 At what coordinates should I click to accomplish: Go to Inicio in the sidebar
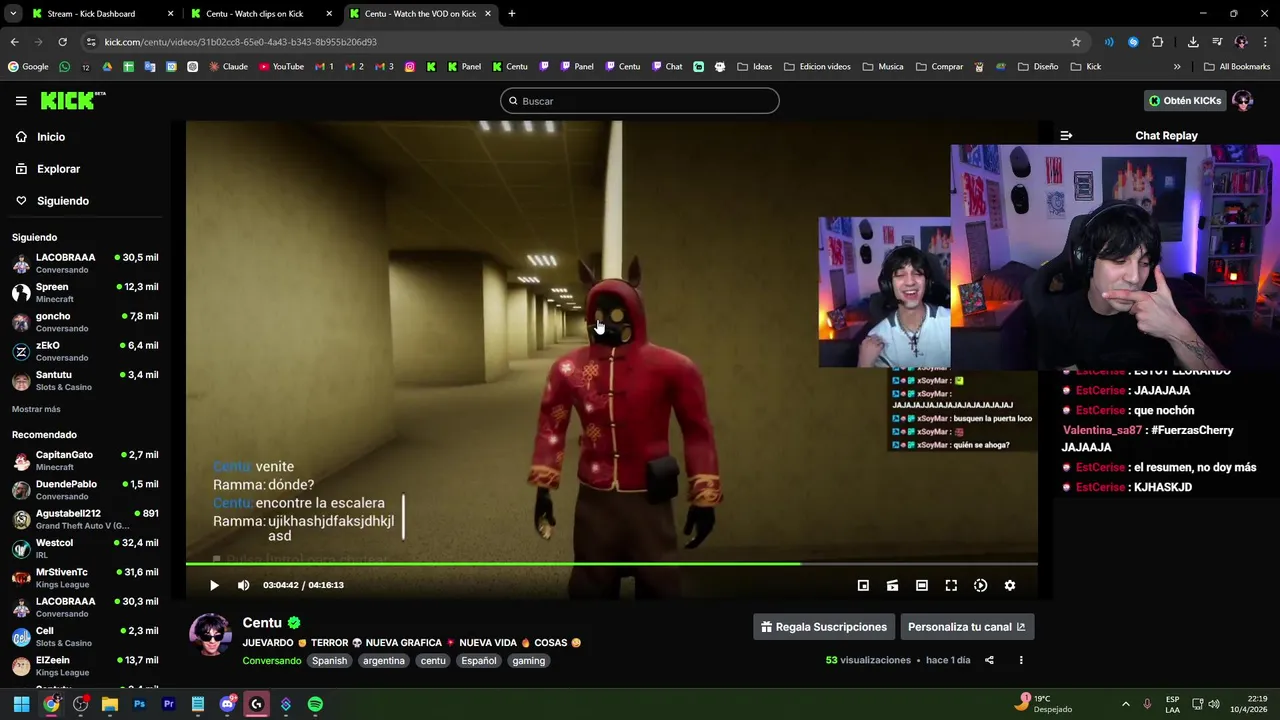(x=51, y=137)
